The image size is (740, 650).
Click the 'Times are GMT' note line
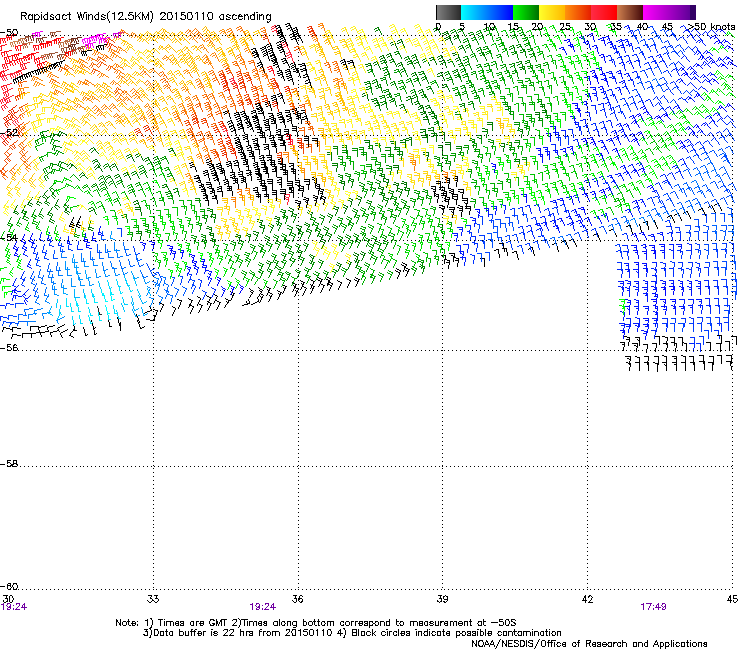pyautogui.click(x=316, y=623)
